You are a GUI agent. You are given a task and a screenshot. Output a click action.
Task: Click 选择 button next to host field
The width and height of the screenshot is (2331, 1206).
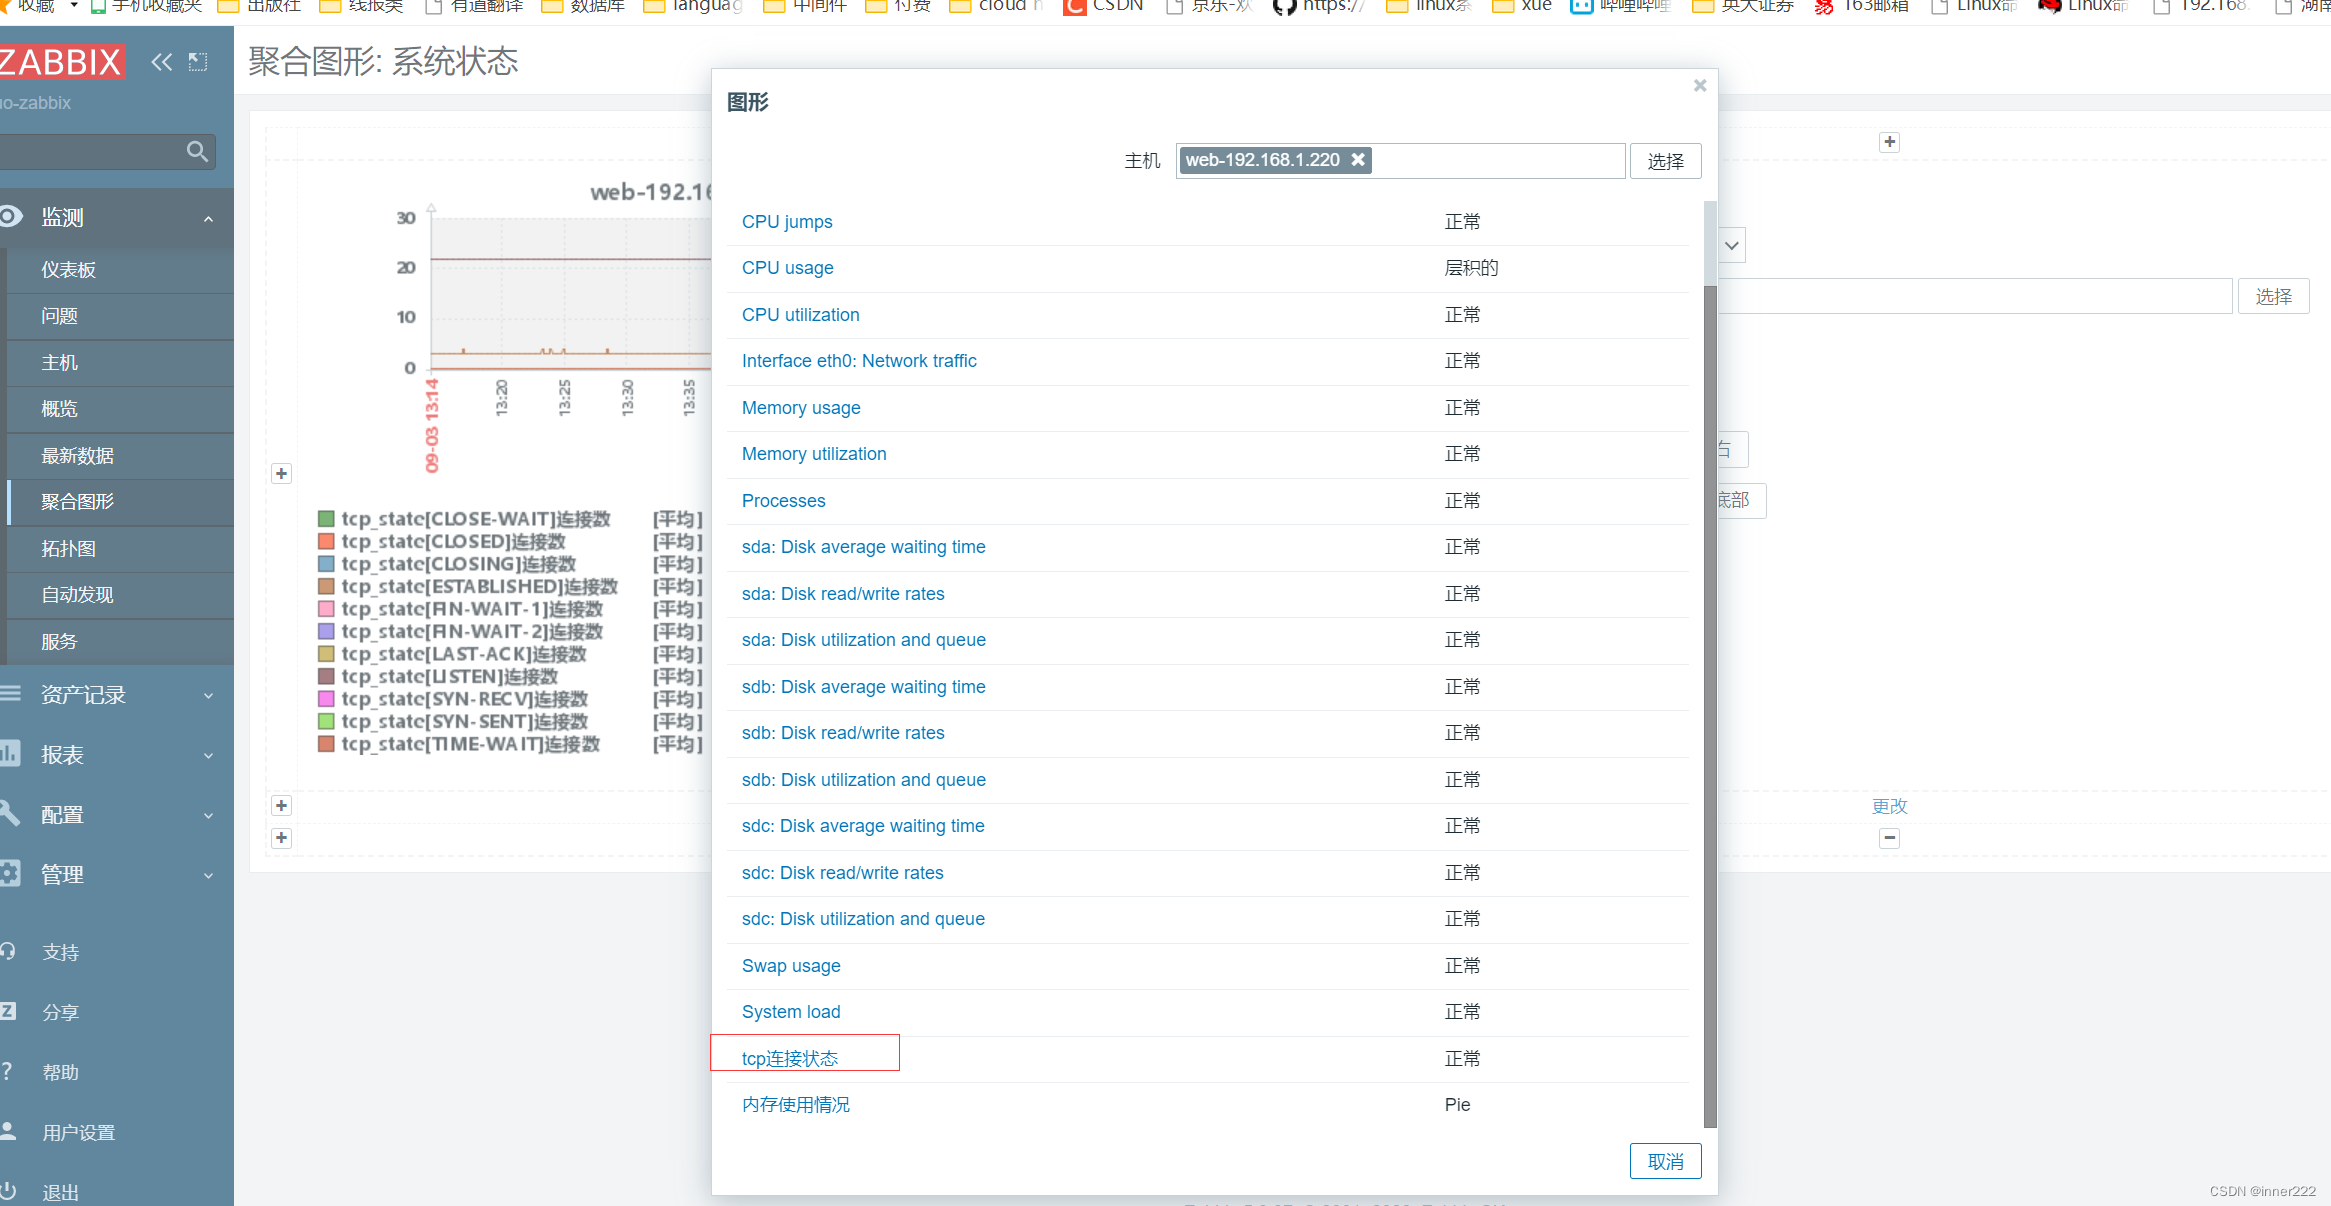tap(1665, 161)
